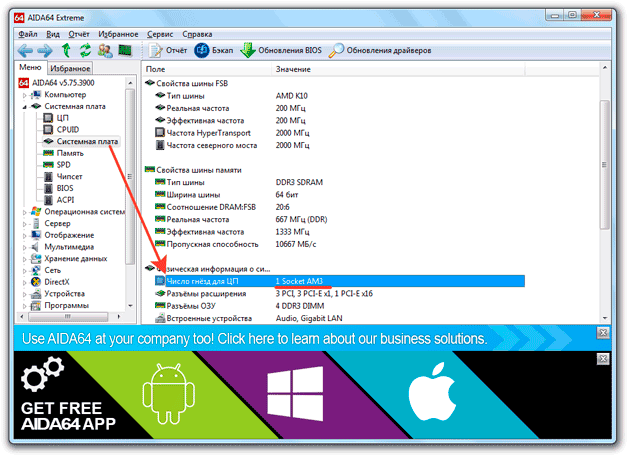Select Память in the tree
This screenshot has width=628, height=456.
(x=70, y=153)
